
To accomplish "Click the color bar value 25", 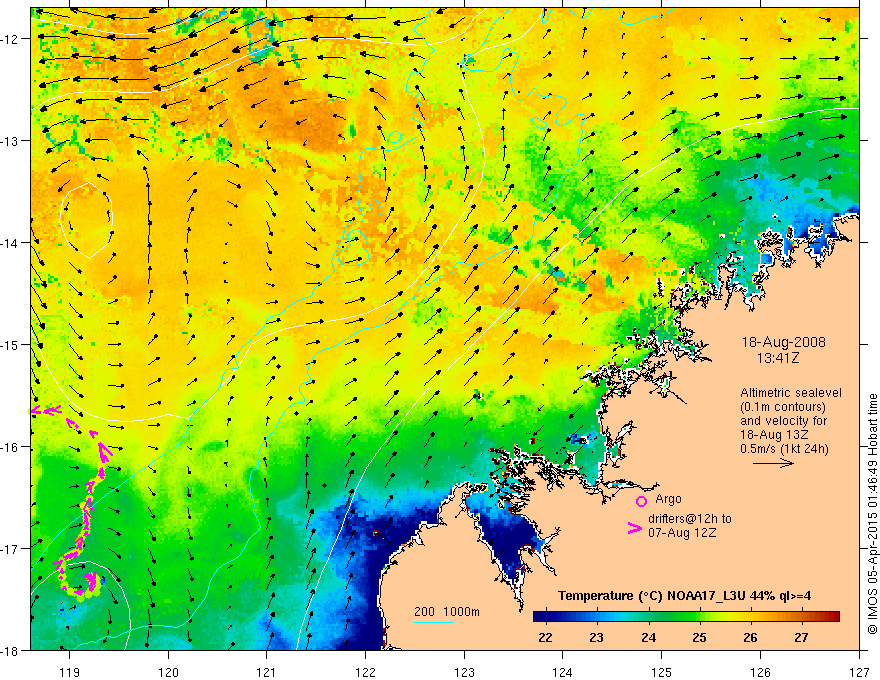I will click(x=699, y=637).
